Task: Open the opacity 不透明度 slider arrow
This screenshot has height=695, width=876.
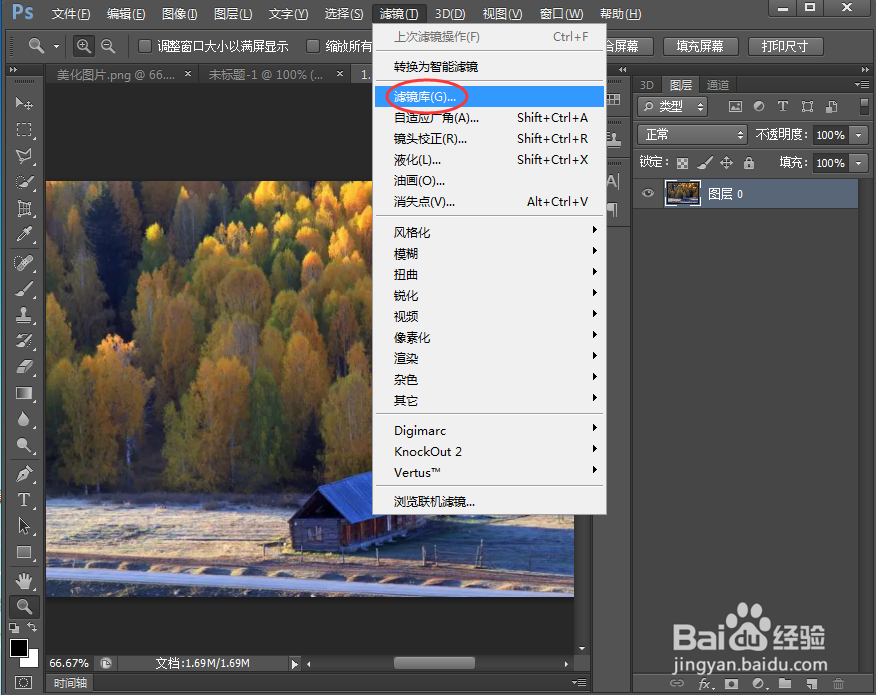Action: coord(859,135)
